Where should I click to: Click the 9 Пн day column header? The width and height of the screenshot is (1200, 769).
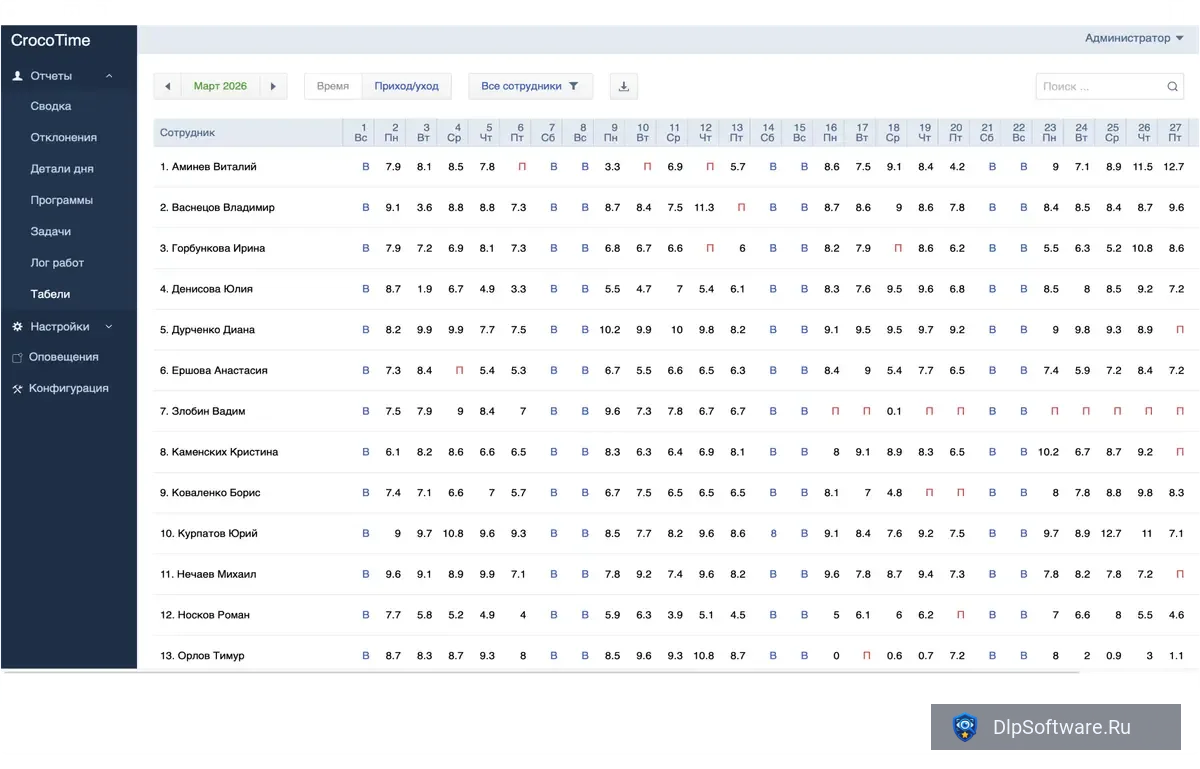click(611, 132)
